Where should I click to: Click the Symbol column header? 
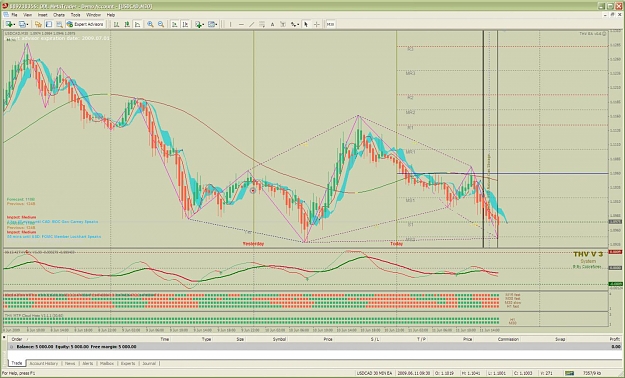tap(279, 339)
